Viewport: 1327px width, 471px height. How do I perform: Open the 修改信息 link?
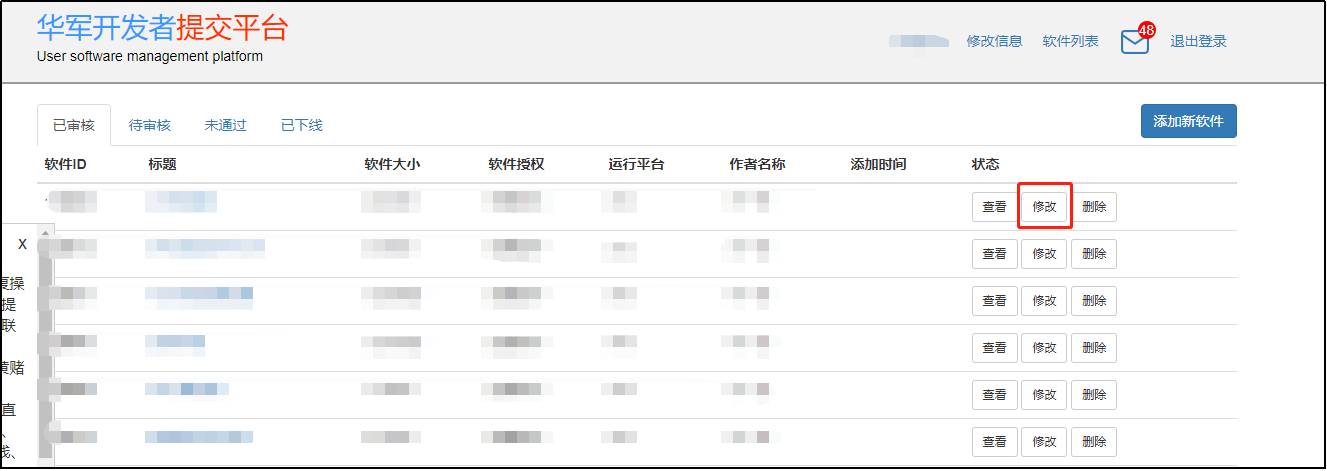tap(994, 41)
